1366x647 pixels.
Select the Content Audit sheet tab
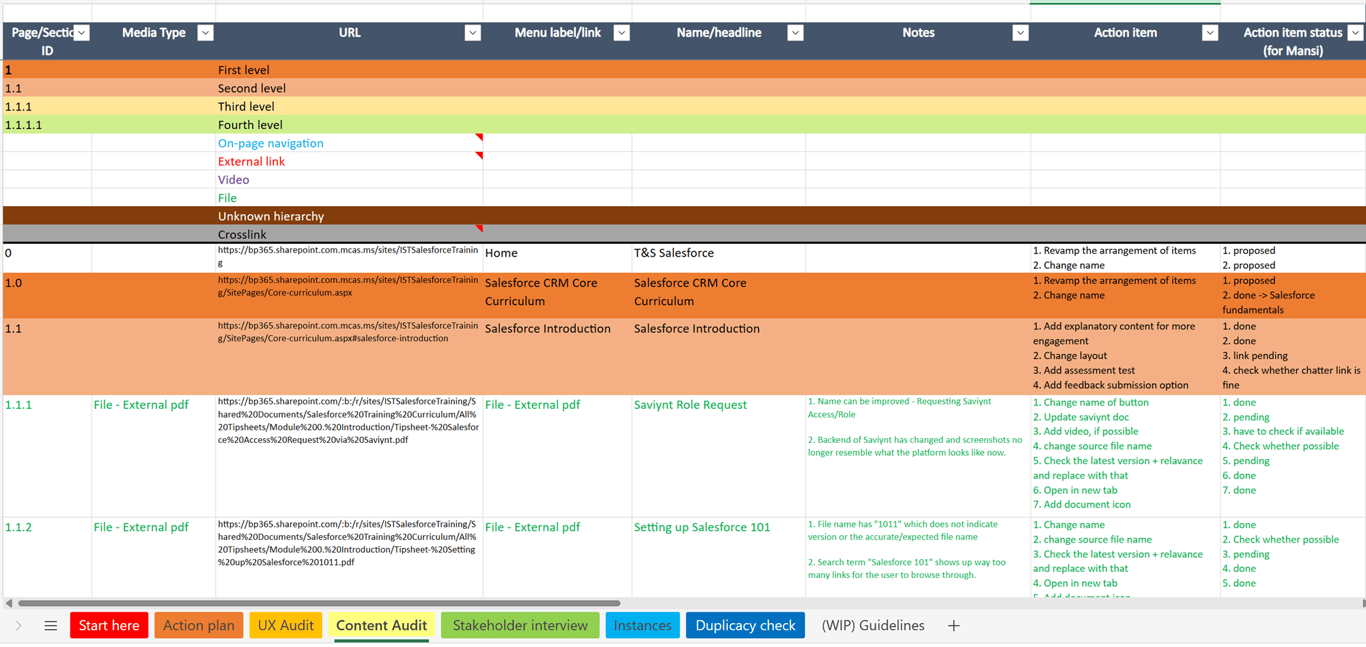[381, 626]
